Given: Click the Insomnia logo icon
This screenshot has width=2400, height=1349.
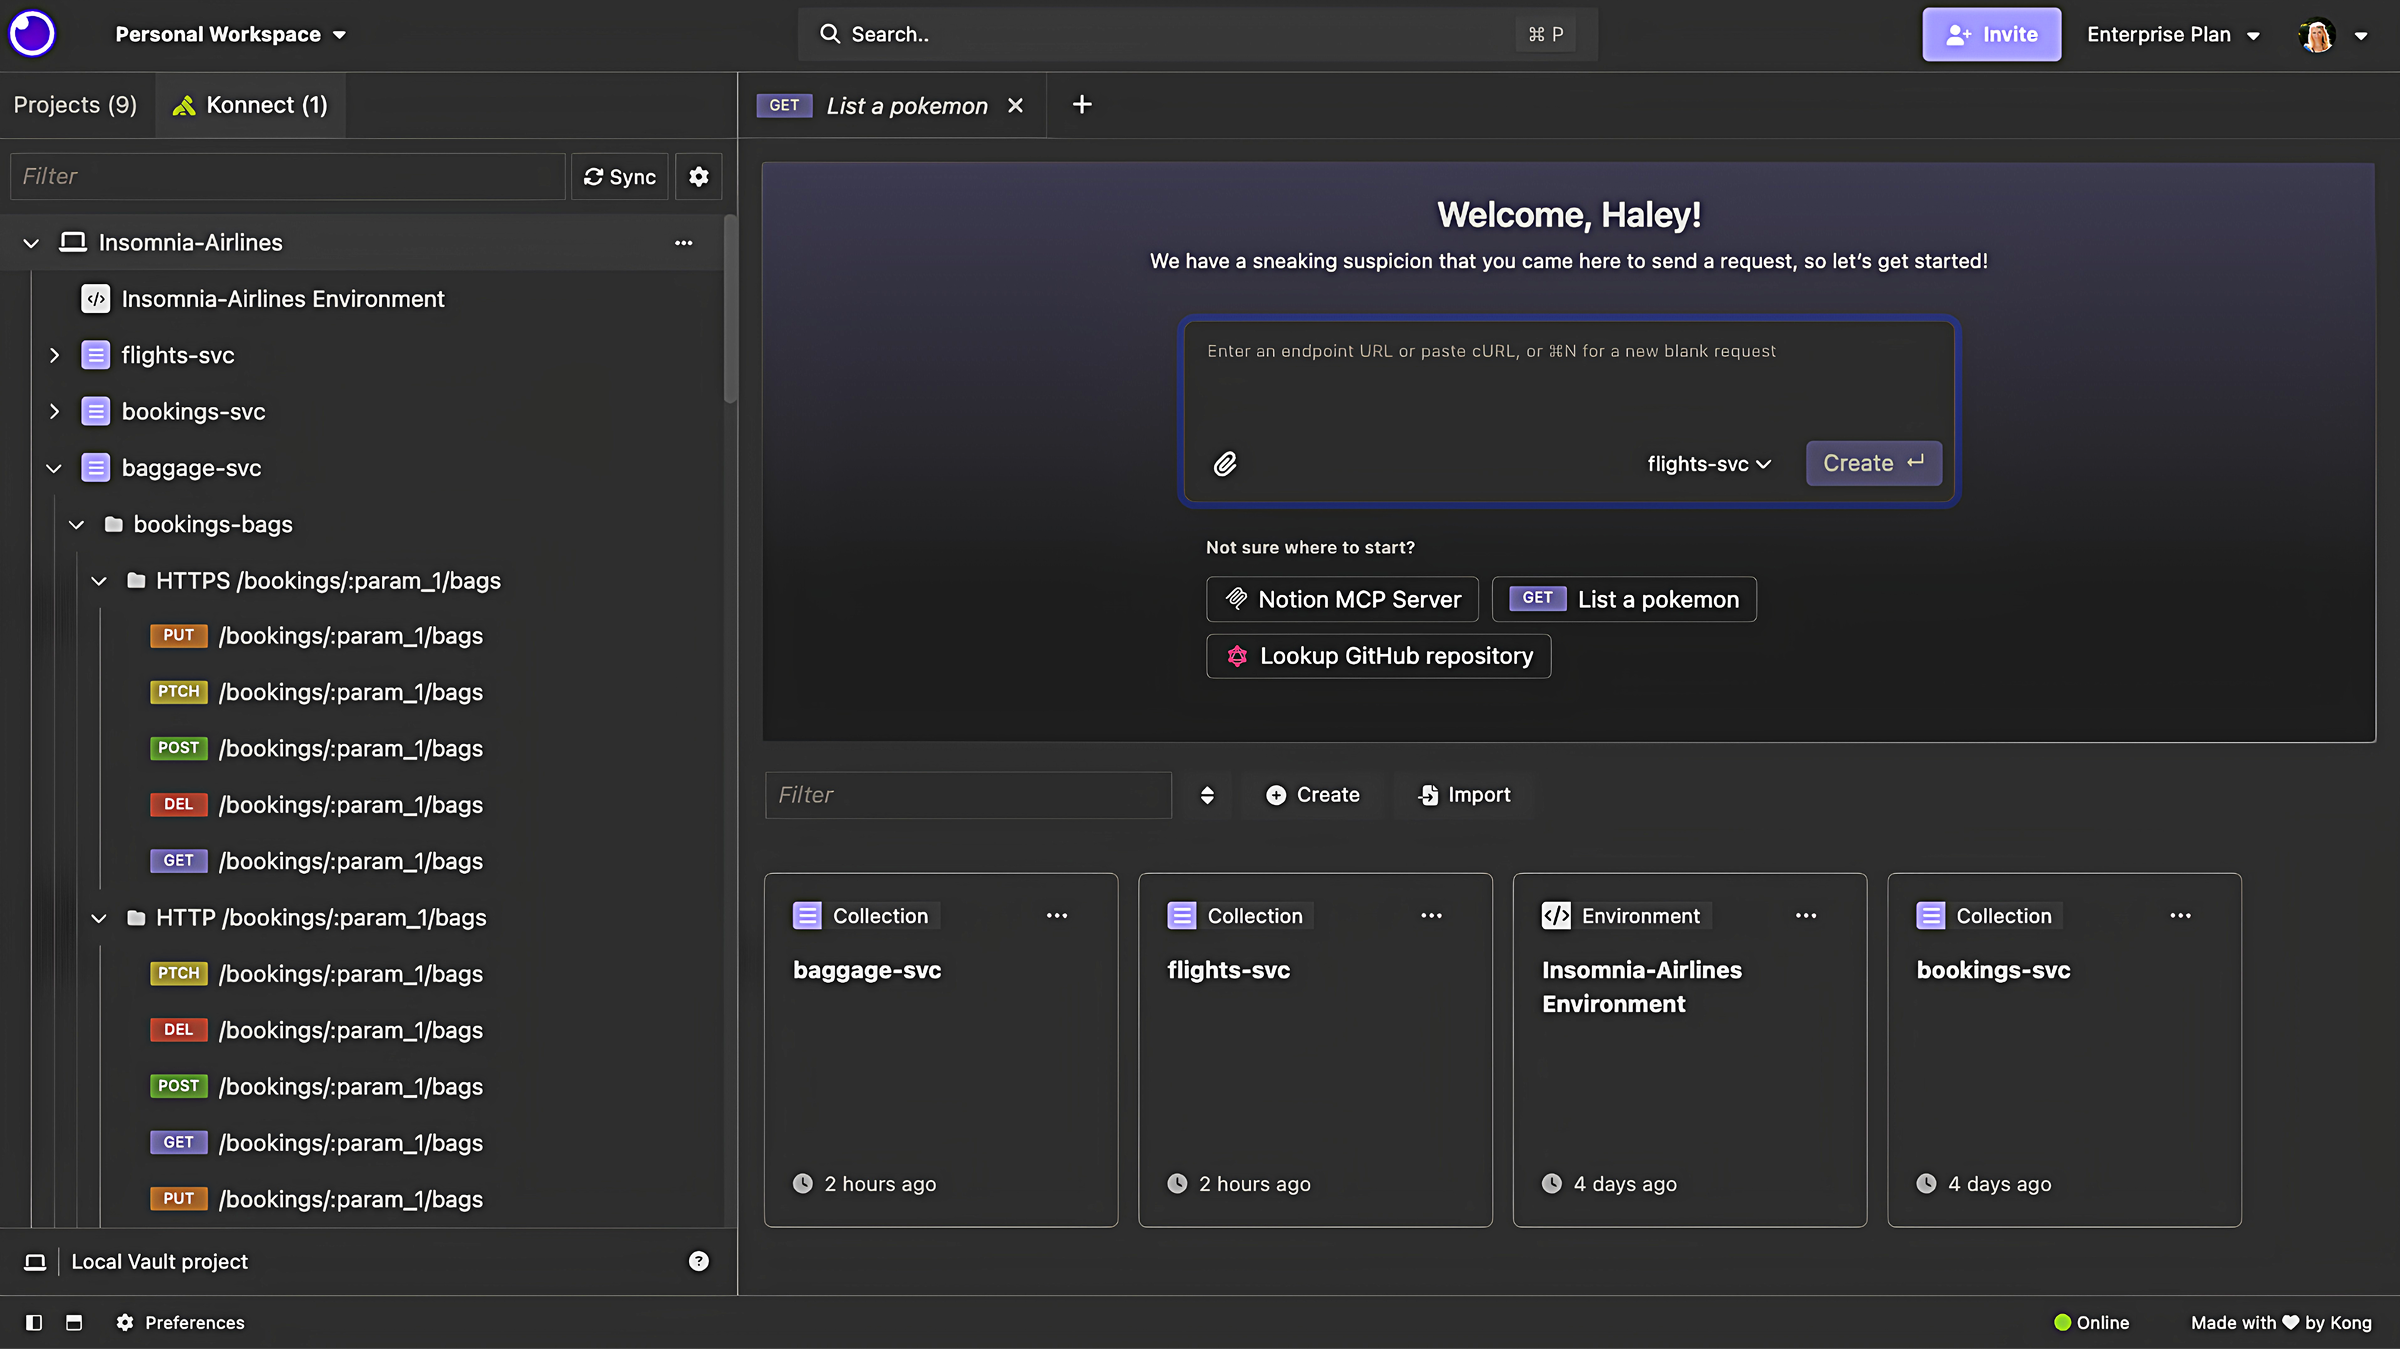Looking at the screenshot, I should click(32, 34).
